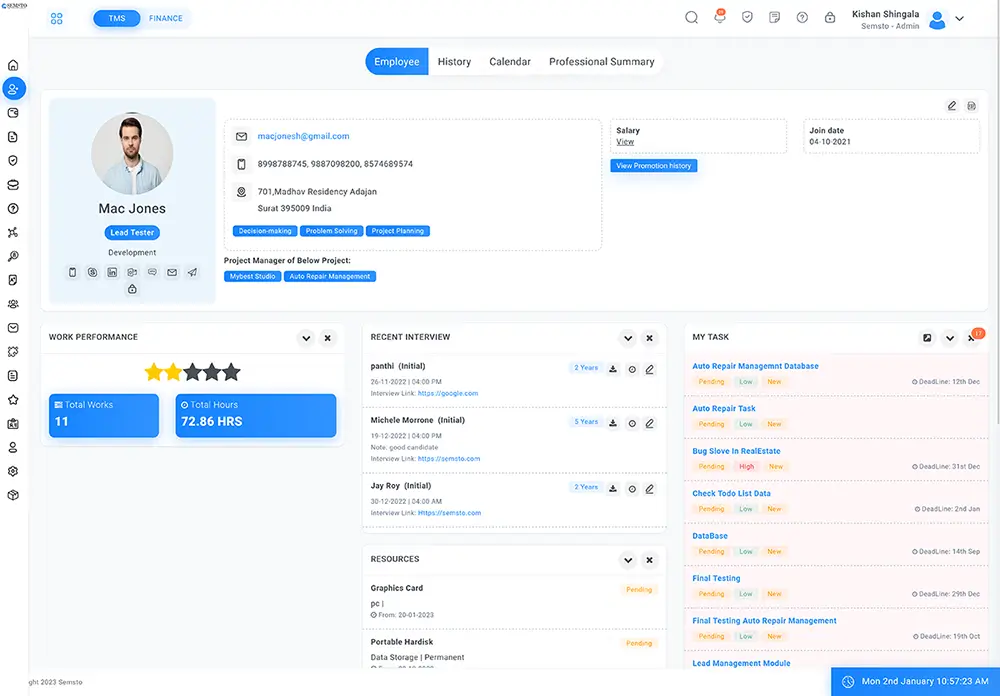
Task: Click the Telegram paper plane icon
Action: (x=192, y=272)
